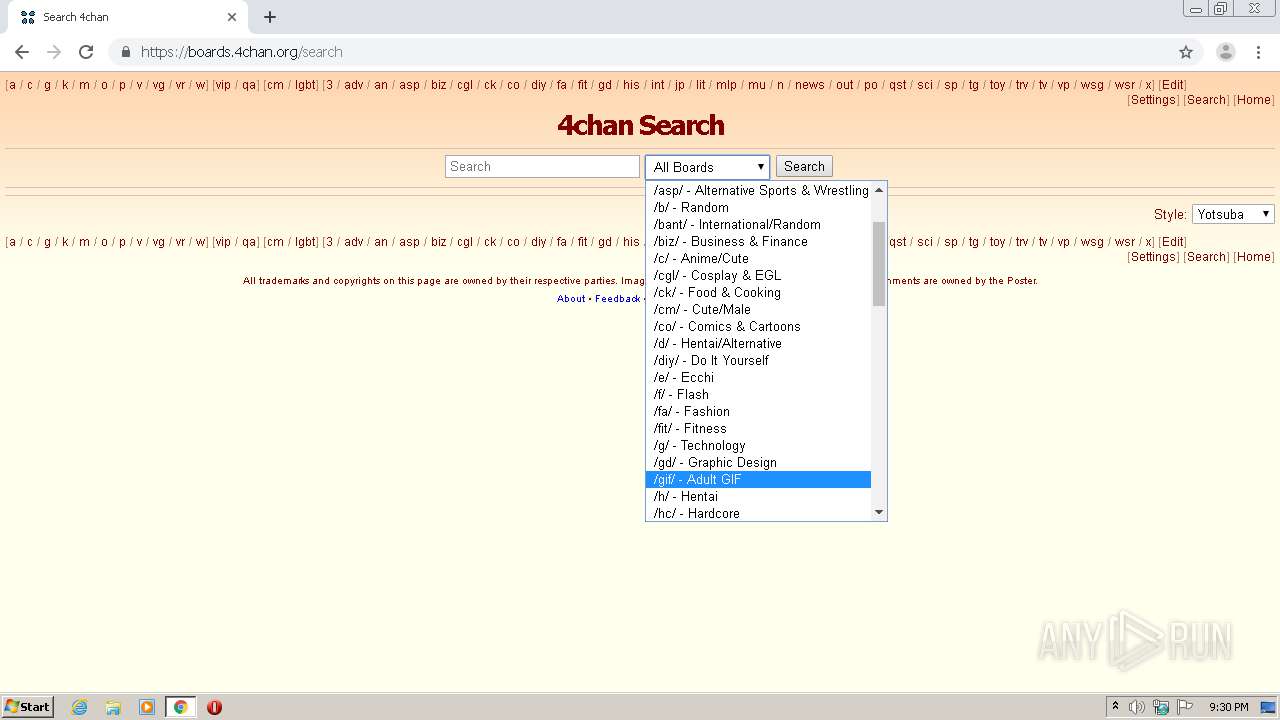Open the Feedback footer link

617,298
